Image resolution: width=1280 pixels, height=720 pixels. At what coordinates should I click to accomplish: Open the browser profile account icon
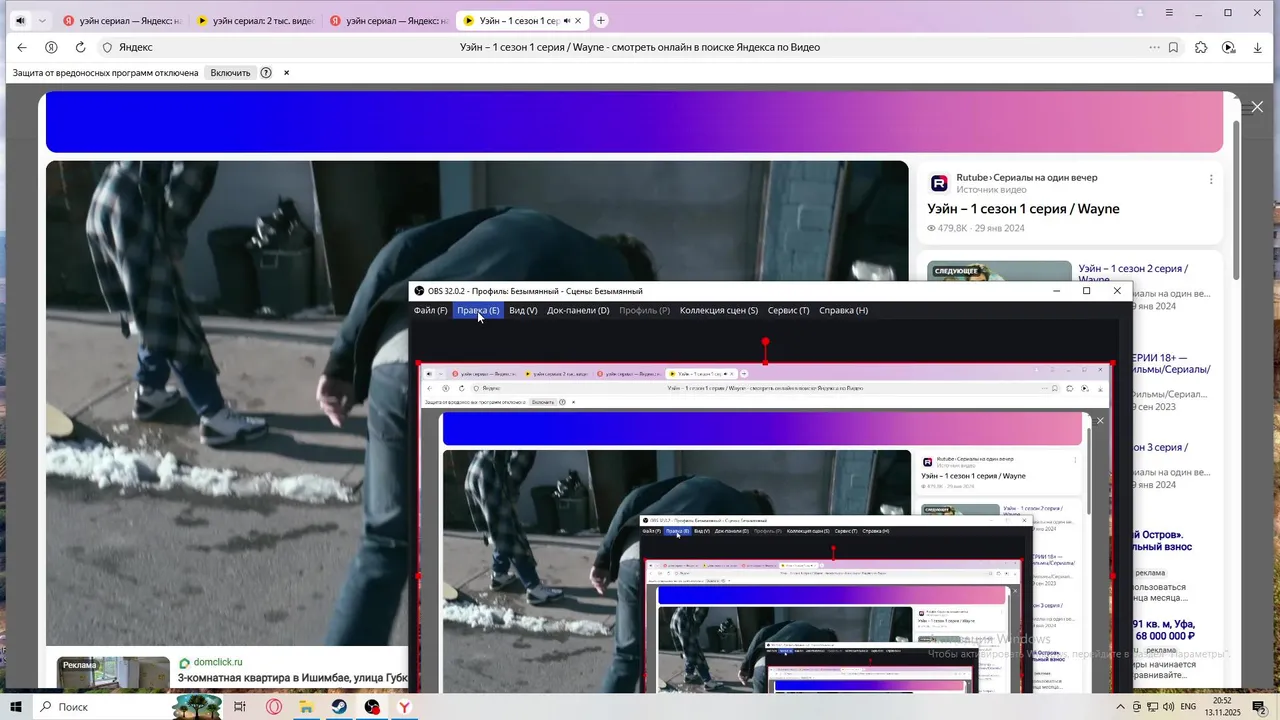pos(1140,13)
